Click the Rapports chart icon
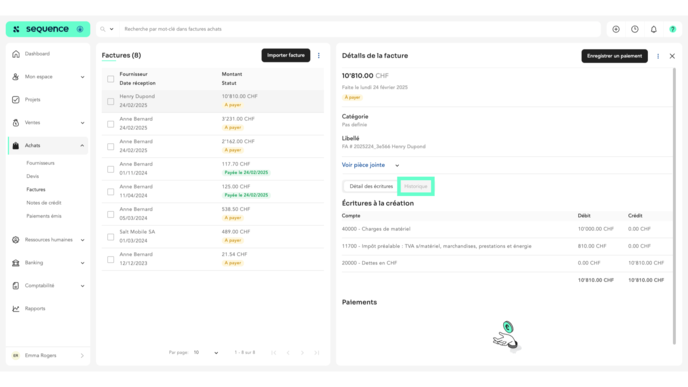 (16, 308)
